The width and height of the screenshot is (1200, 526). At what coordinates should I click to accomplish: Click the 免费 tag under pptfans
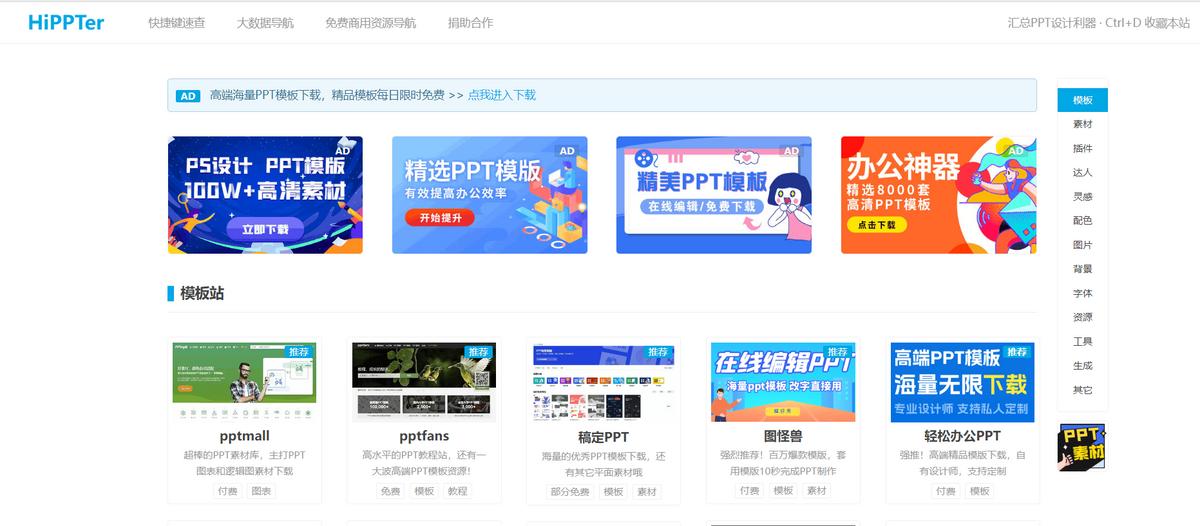390,491
